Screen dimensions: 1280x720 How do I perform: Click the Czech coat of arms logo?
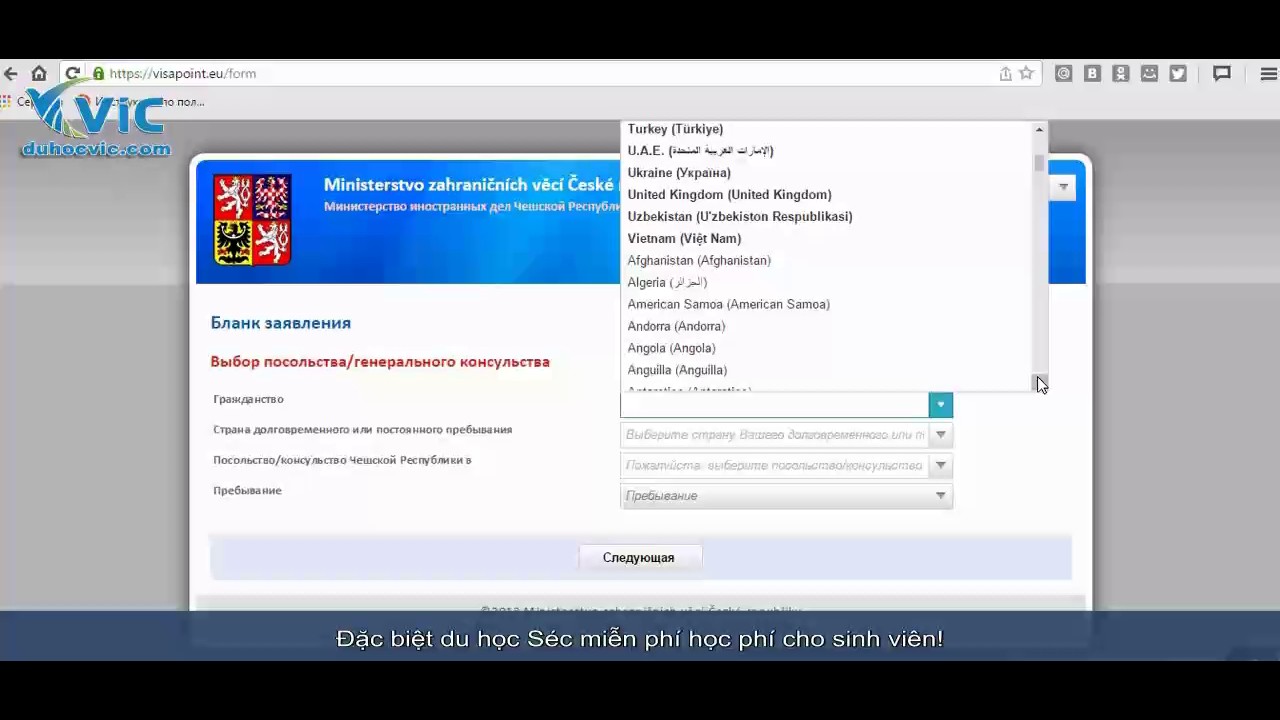point(252,219)
